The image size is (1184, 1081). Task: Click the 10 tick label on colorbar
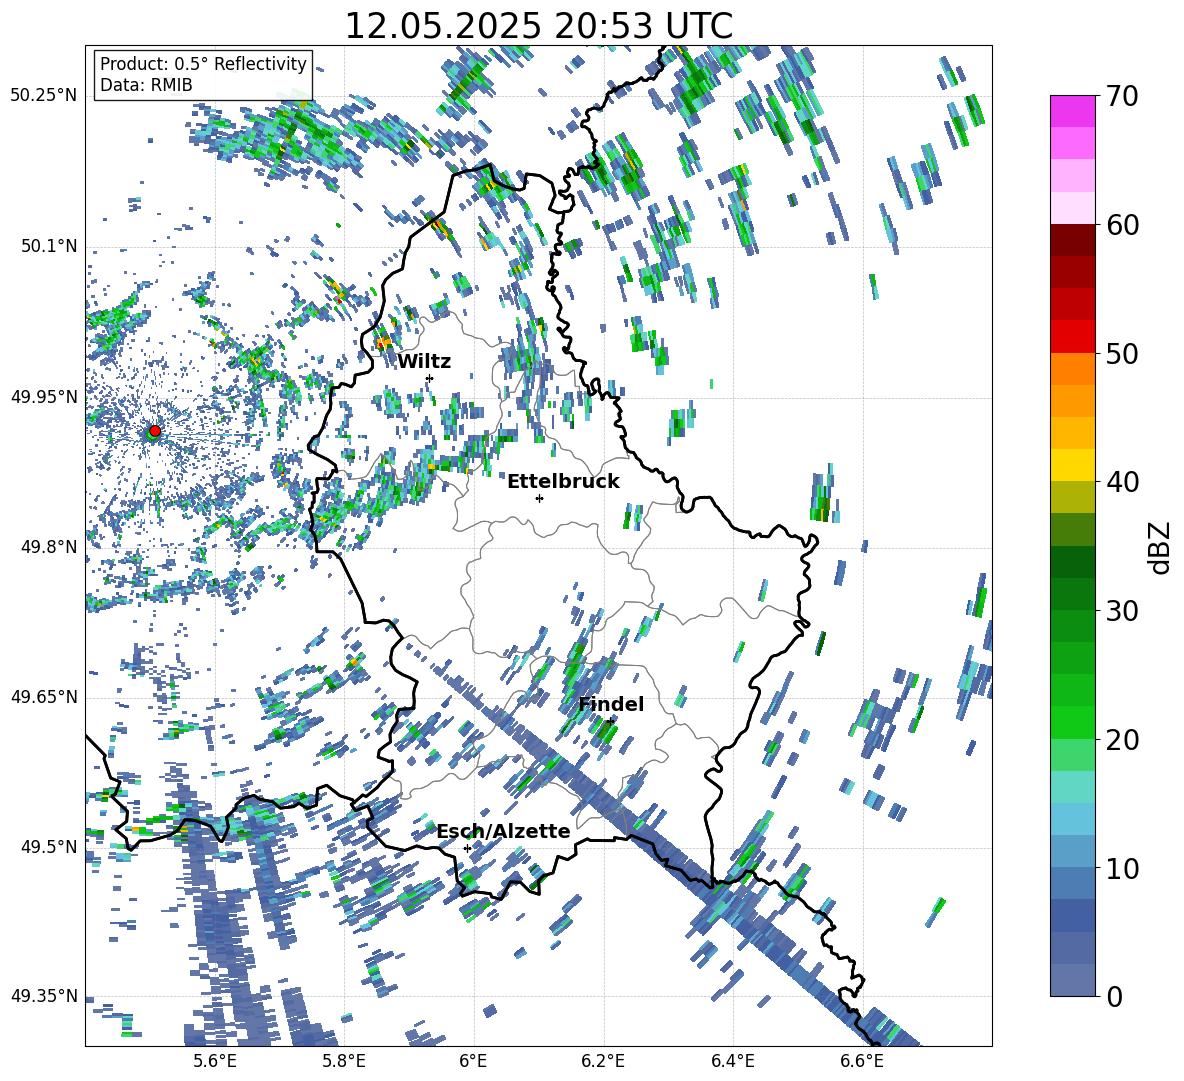pos(1121,868)
